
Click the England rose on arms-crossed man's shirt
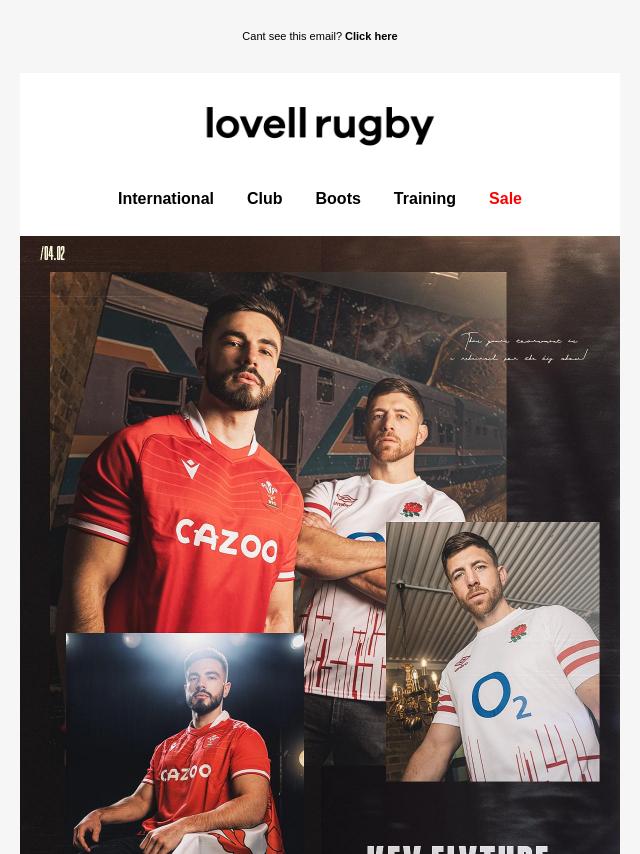coord(412,509)
